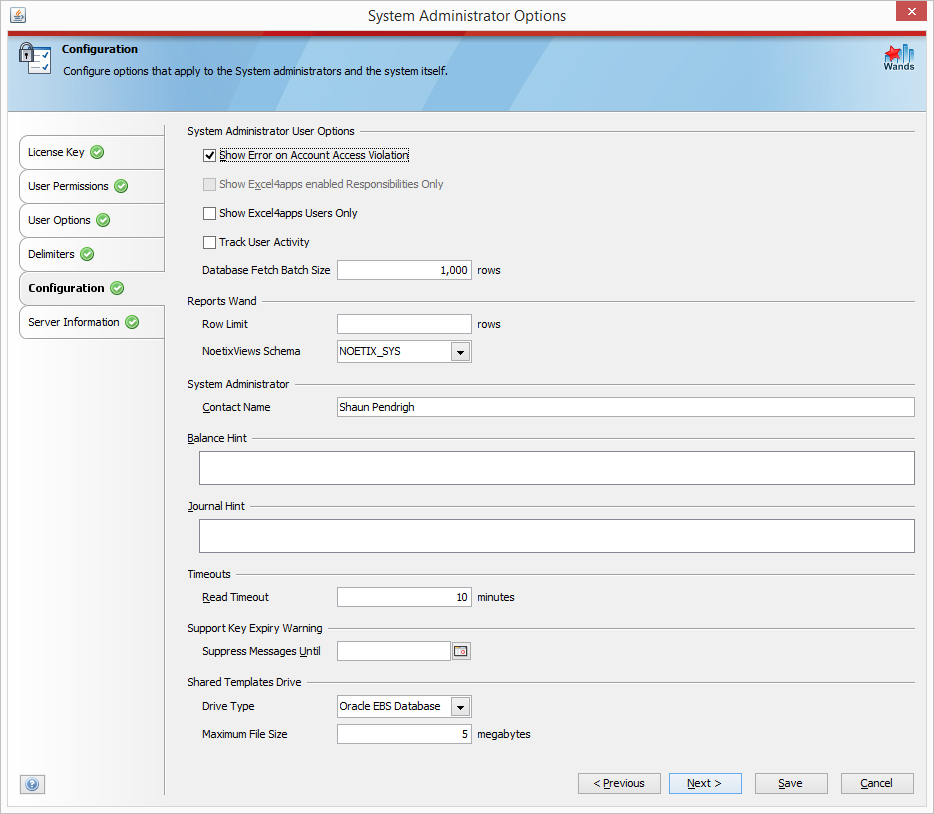Click the 'Shared Templates Drive' heading
The width and height of the screenshot is (934, 814).
(x=244, y=682)
